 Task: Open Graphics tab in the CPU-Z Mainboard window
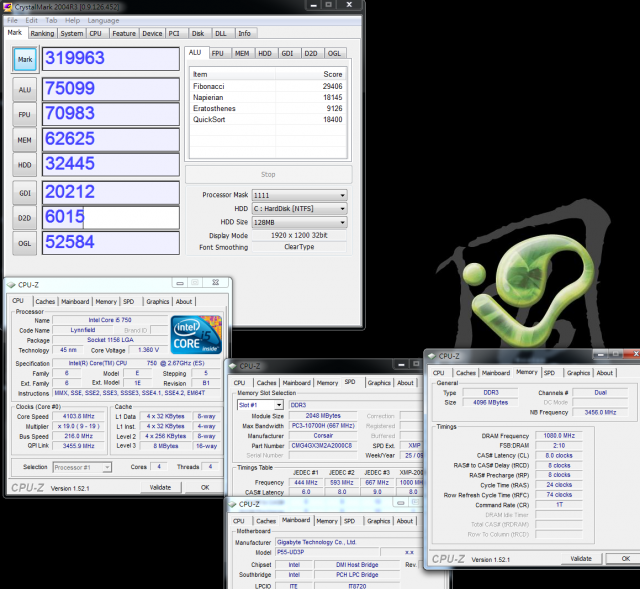point(378,521)
